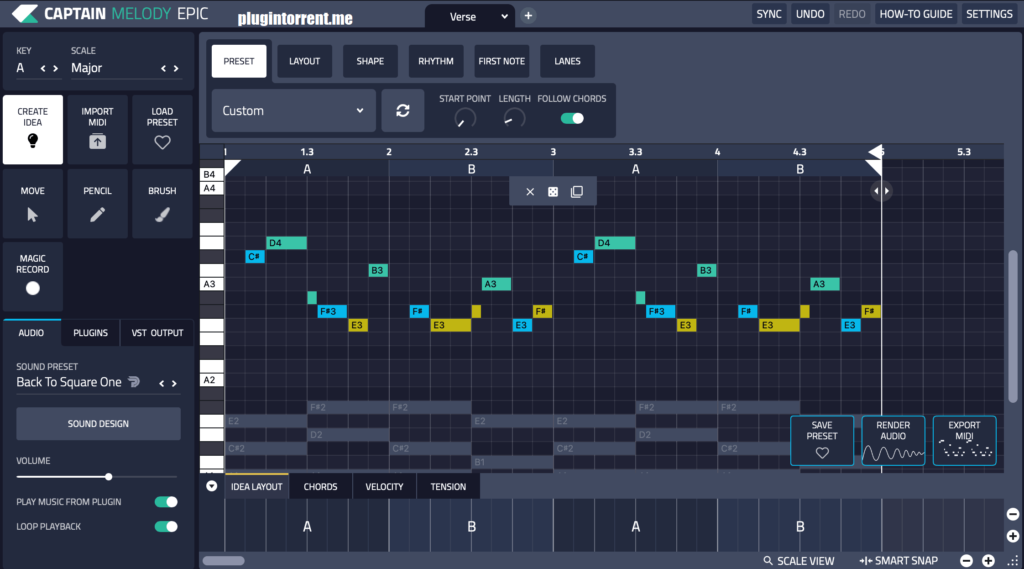Click the Captain Melody logo icon
The height and width of the screenshot is (569, 1024).
(x=25, y=14)
